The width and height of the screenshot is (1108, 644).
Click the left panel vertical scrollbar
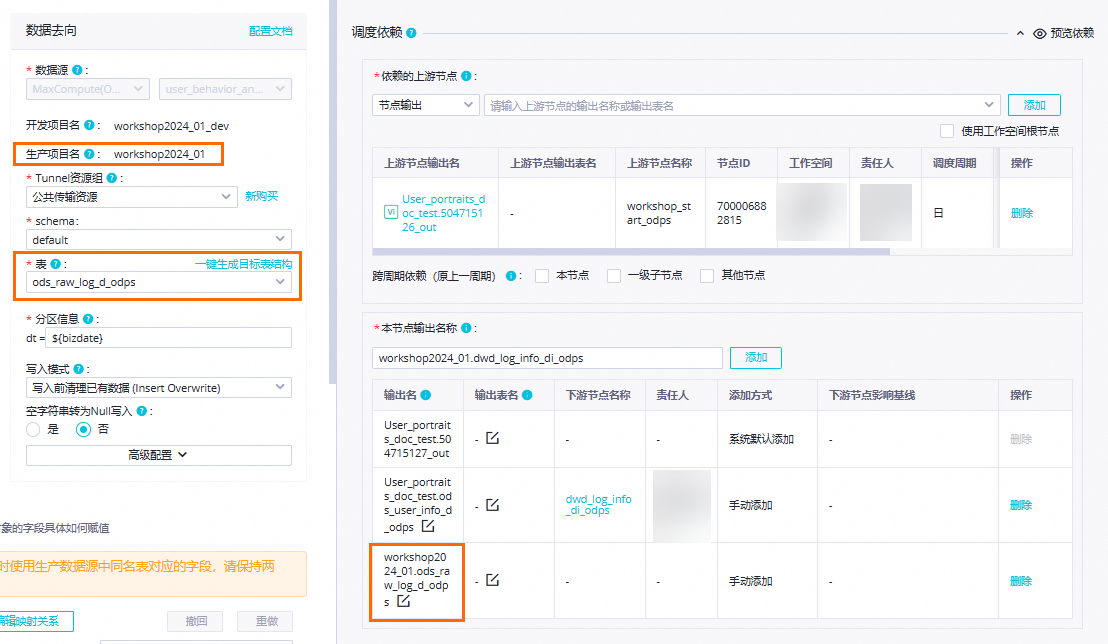tap(332, 191)
